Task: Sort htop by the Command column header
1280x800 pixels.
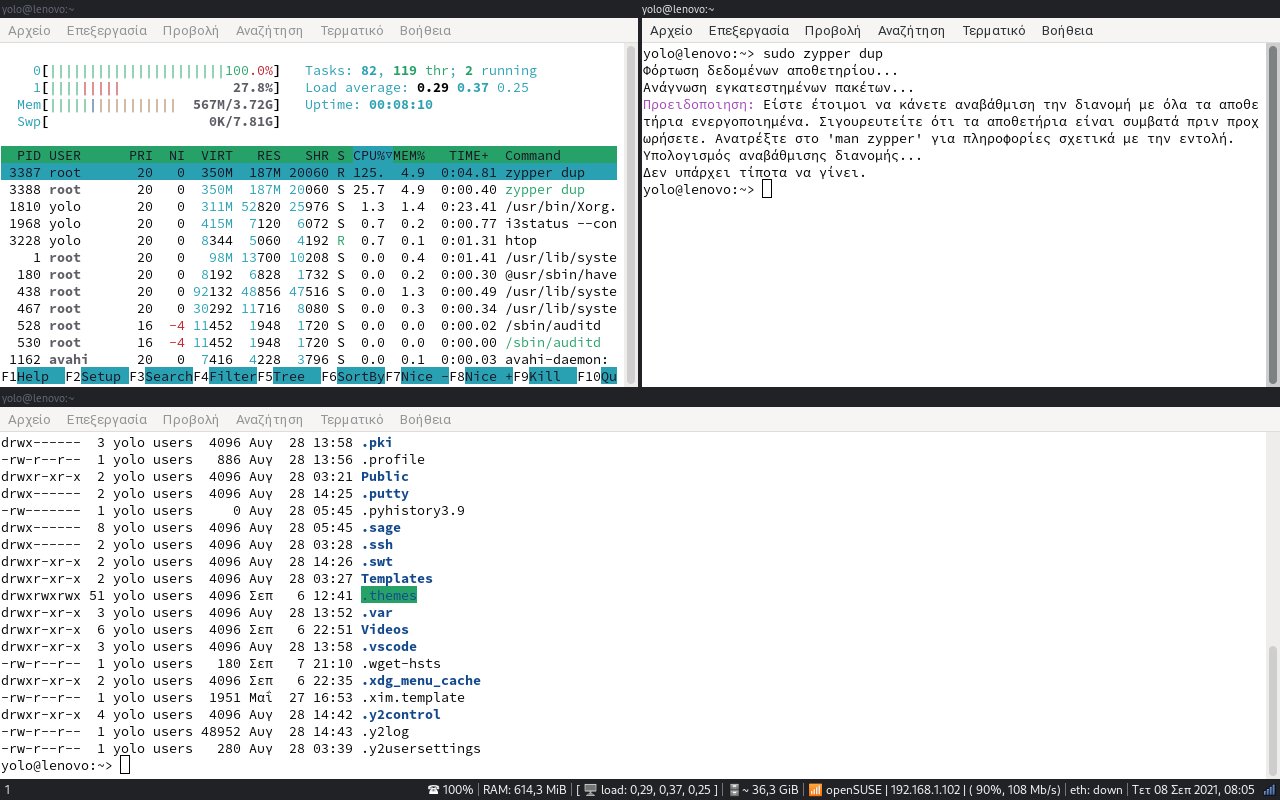Action: 533,155
